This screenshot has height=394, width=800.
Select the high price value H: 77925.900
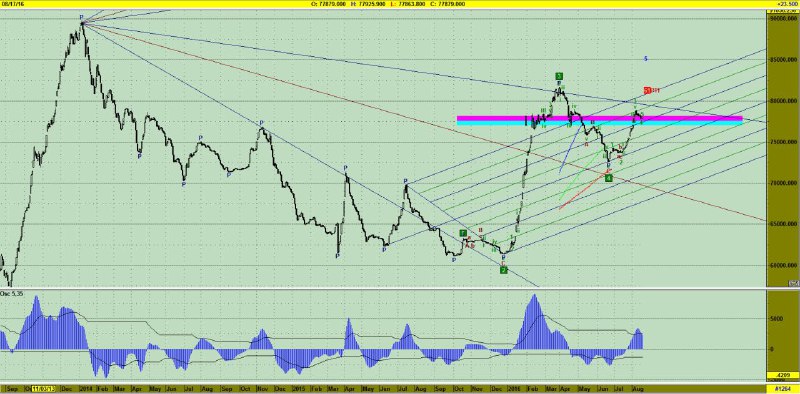[x=368, y=4]
